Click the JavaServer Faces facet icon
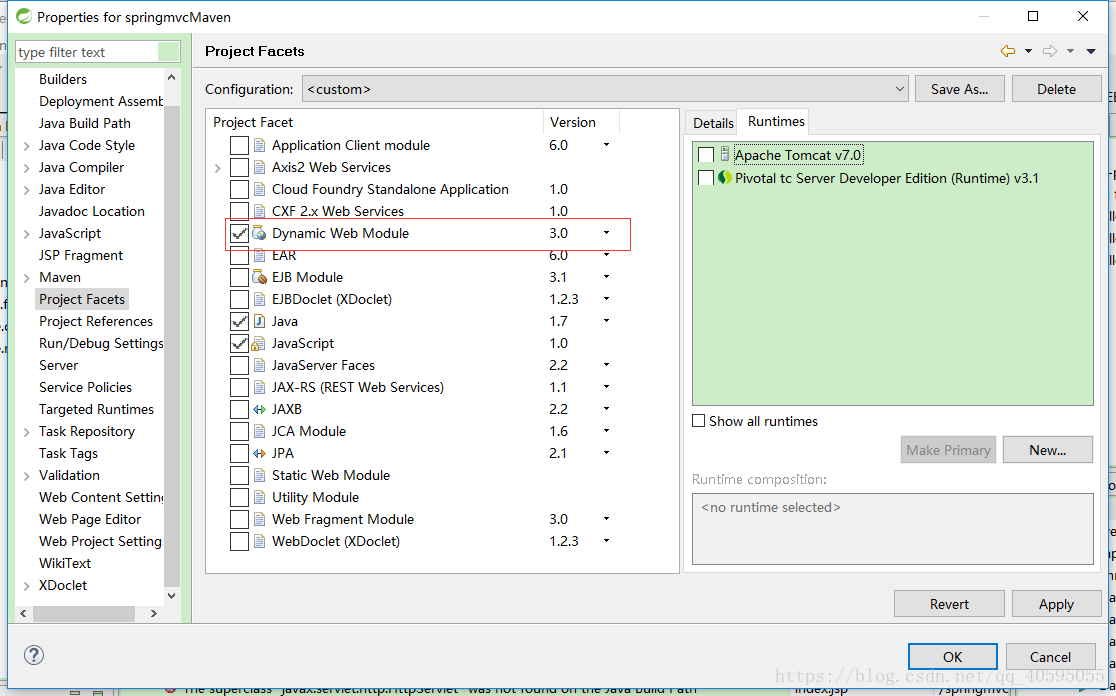1116x696 pixels. coord(259,366)
